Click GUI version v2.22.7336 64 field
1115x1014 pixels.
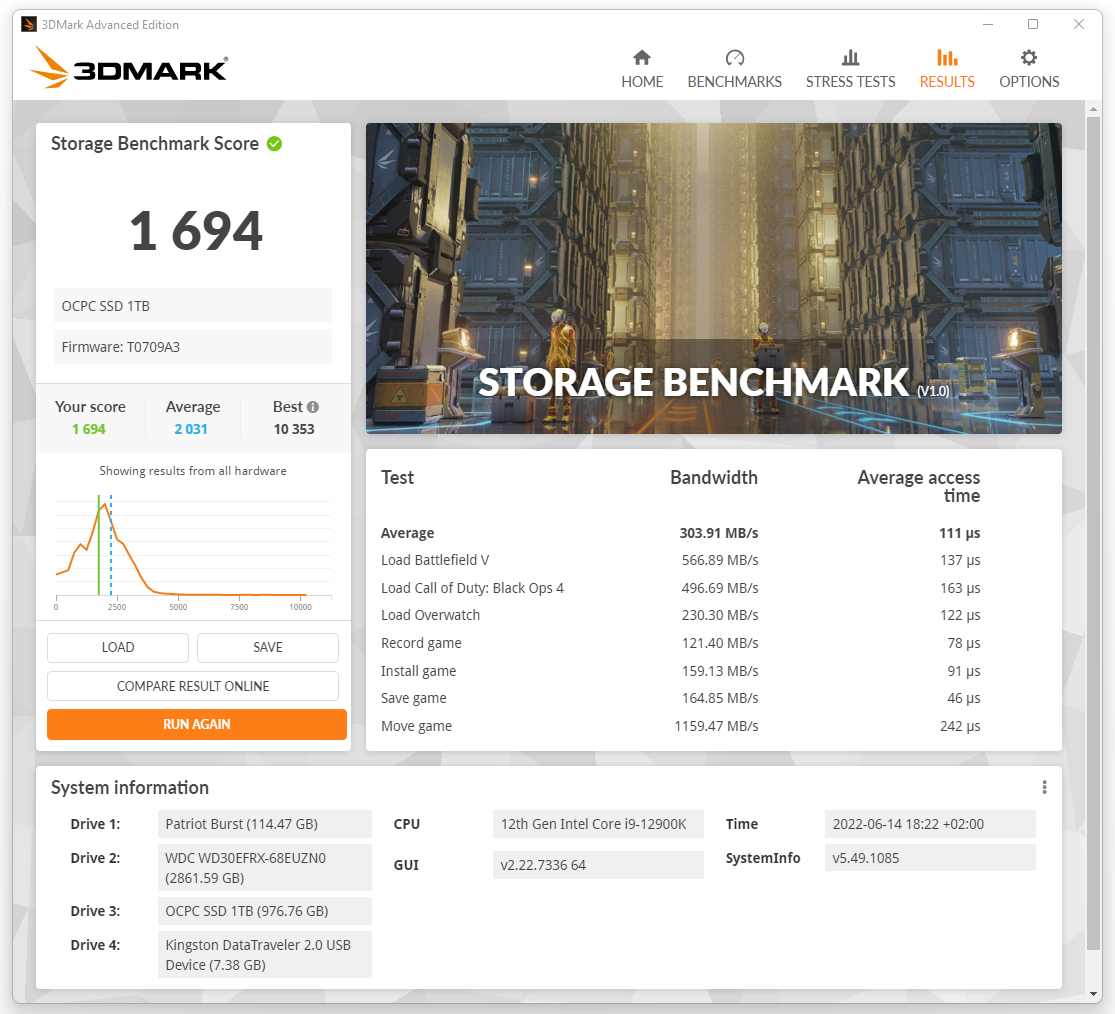[598, 865]
